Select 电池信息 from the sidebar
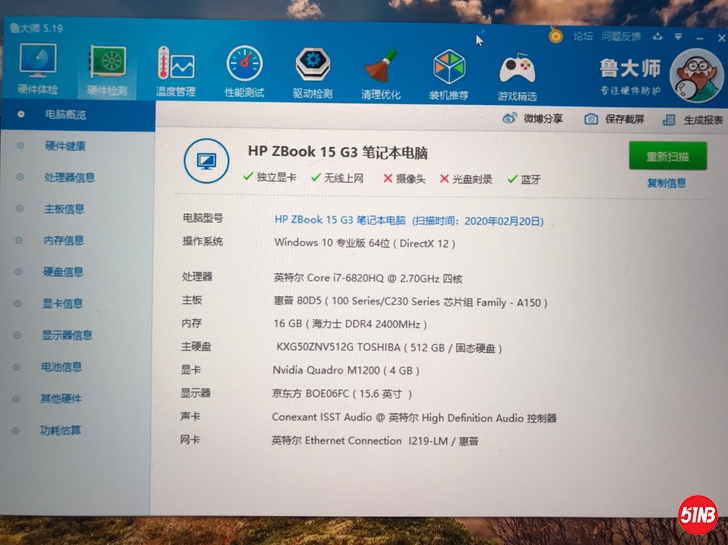 coord(61,367)
